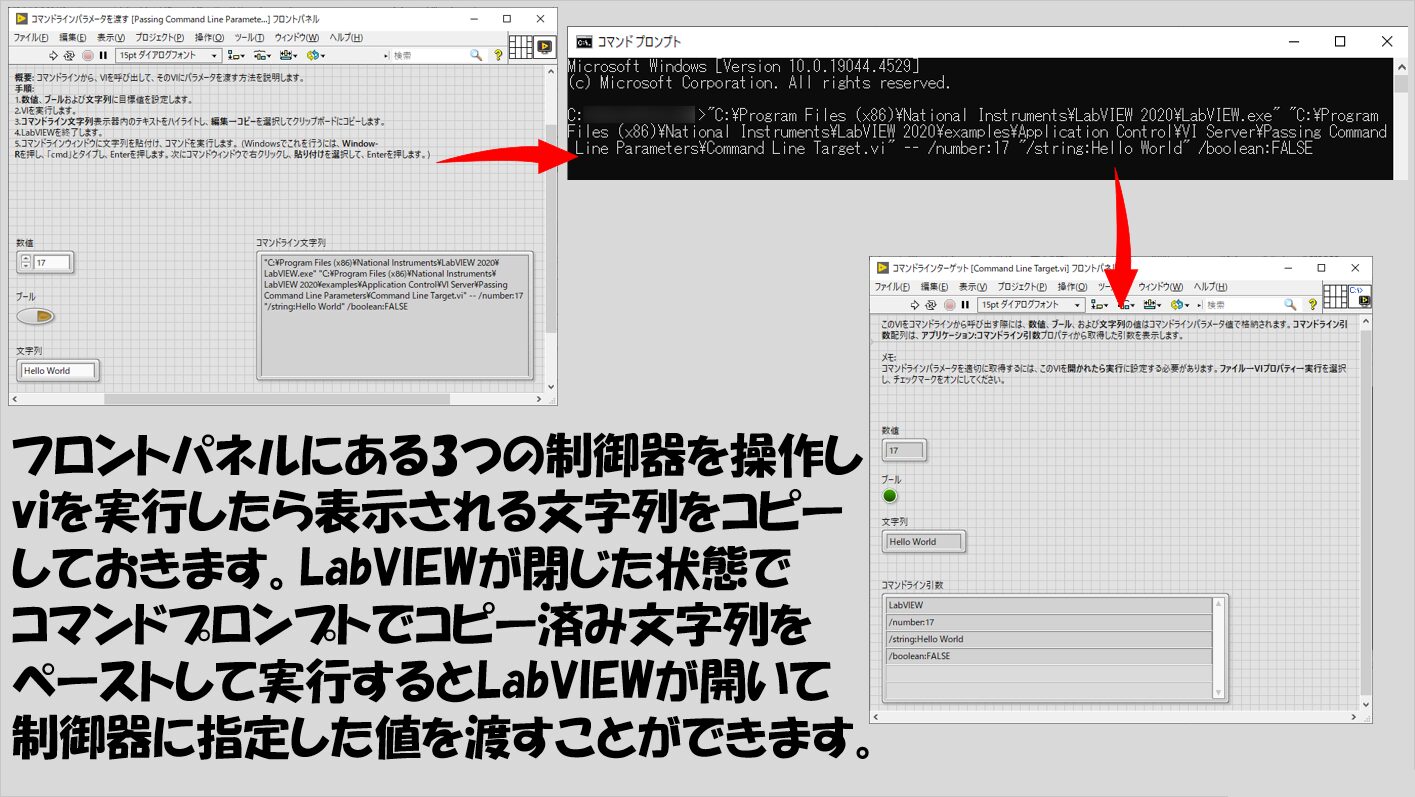This screenshot has height=797, width=1415.
Task: Click the 数値 numeric input showing 17
Action: click(x=52, y=263)
